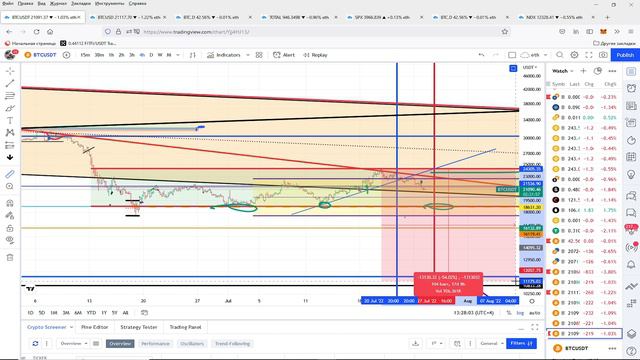Switch to the 30m timeframe

click(99, 55)
